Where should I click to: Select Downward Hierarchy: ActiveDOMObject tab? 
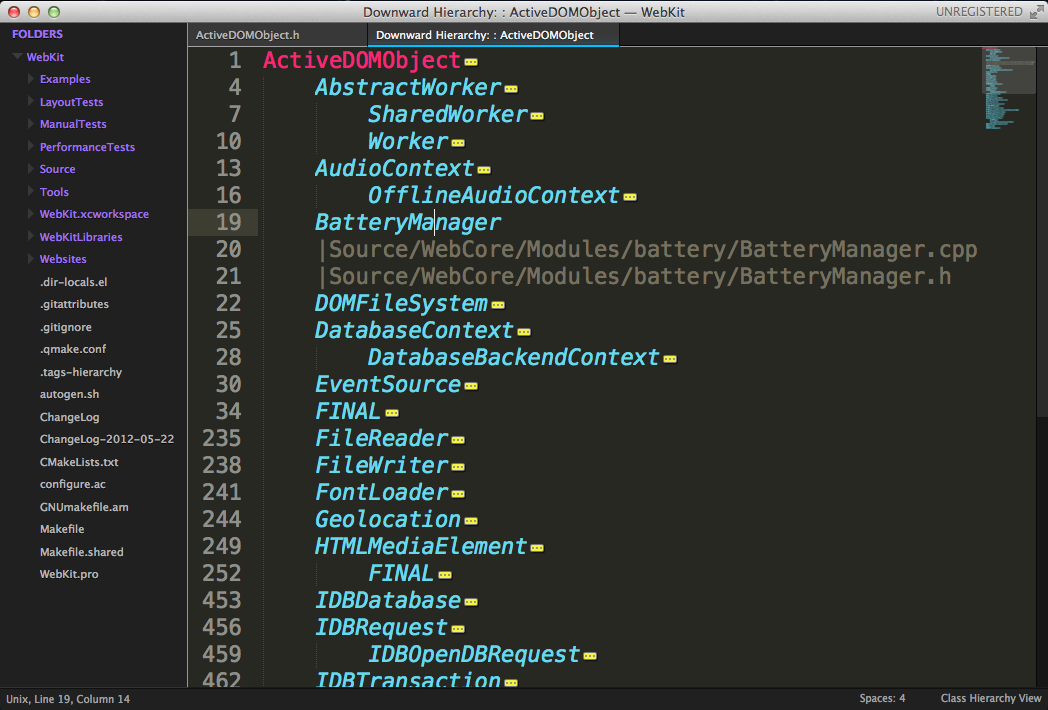click(493, 35)
